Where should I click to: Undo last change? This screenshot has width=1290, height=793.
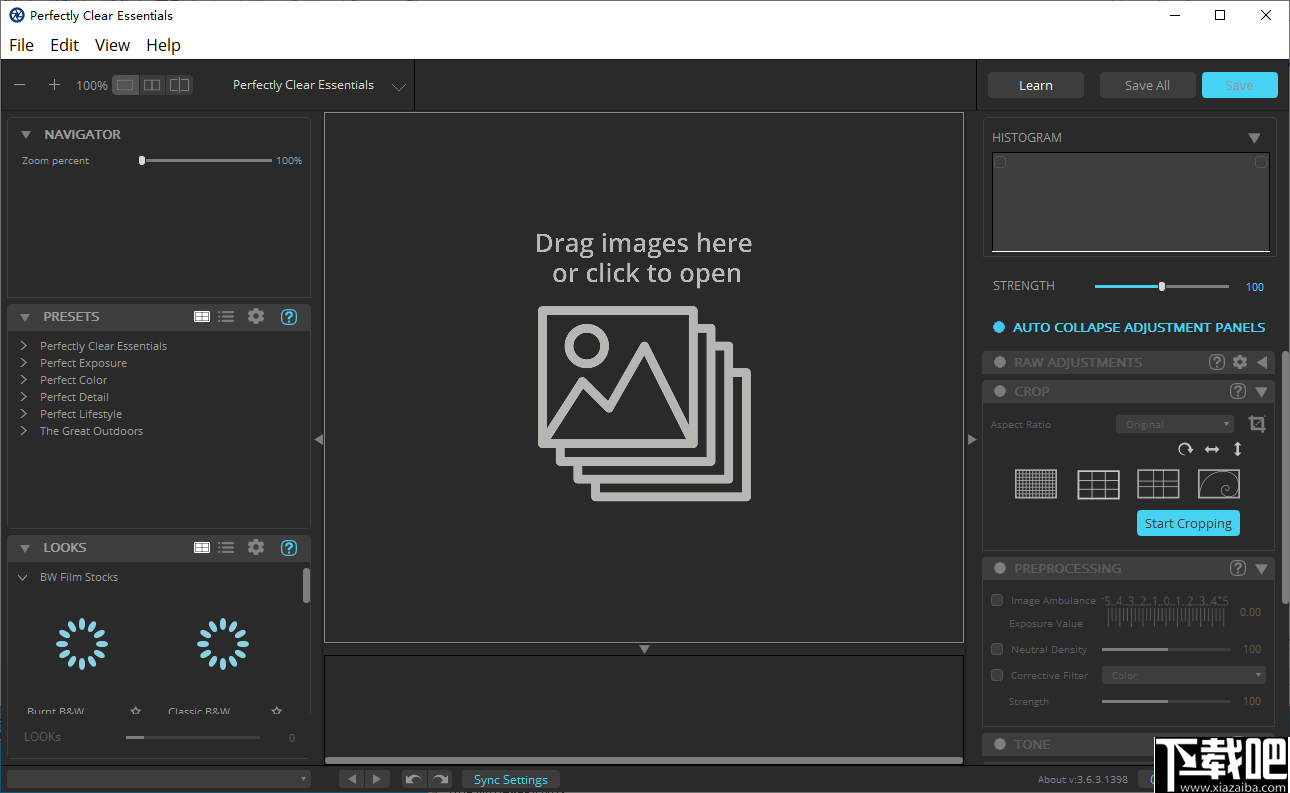pos(414,779)
